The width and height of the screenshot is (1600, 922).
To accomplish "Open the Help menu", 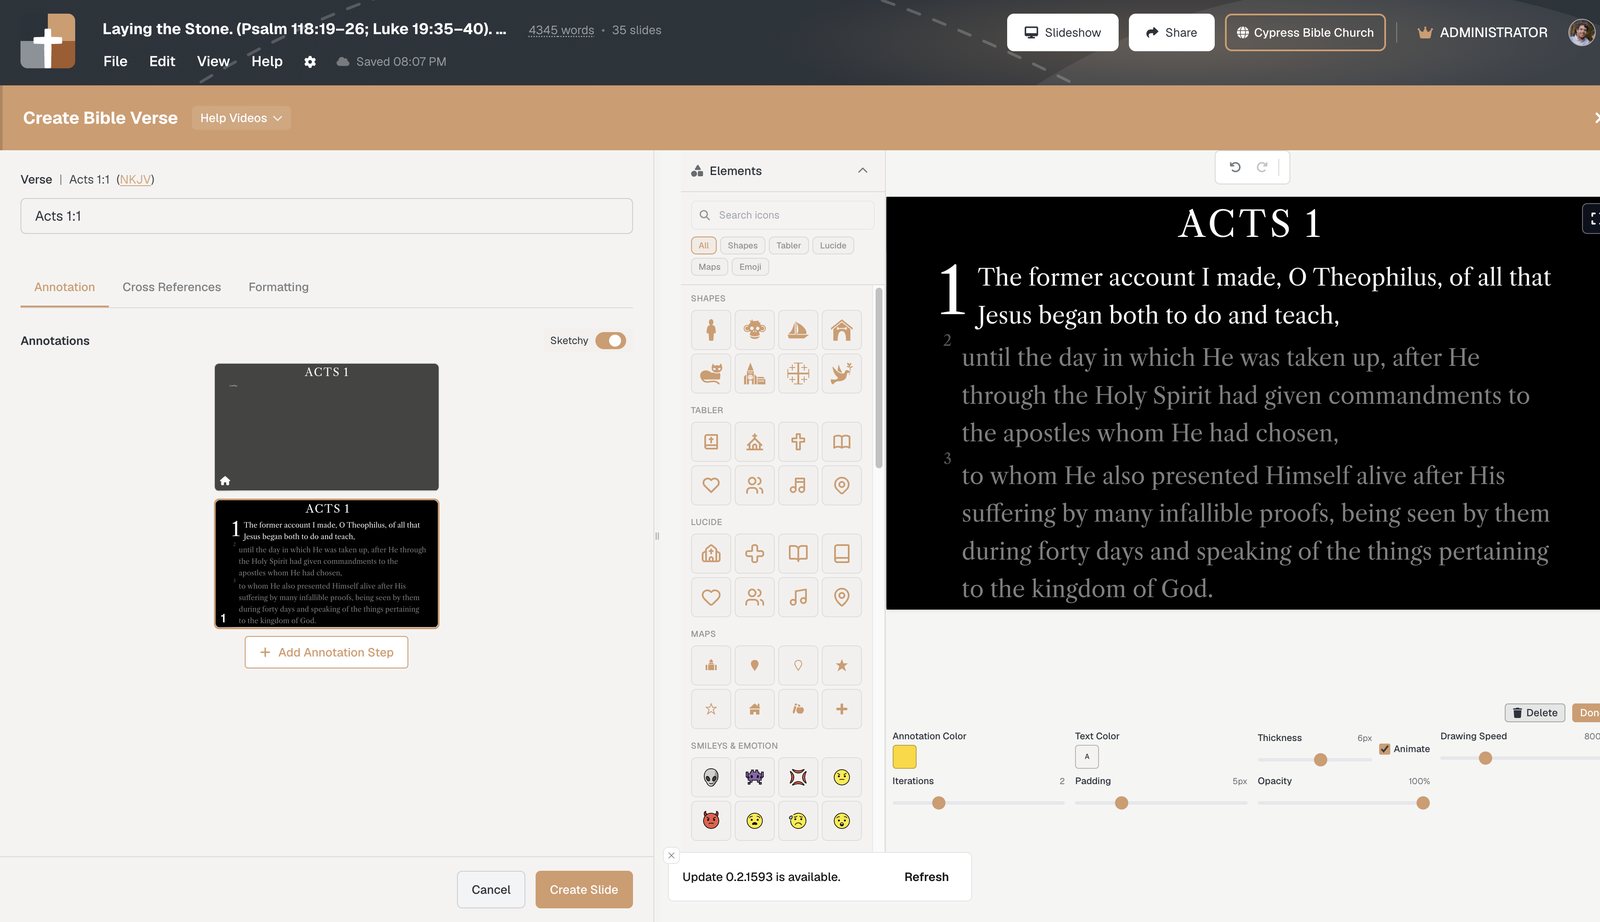I will [x=267, y=62].
